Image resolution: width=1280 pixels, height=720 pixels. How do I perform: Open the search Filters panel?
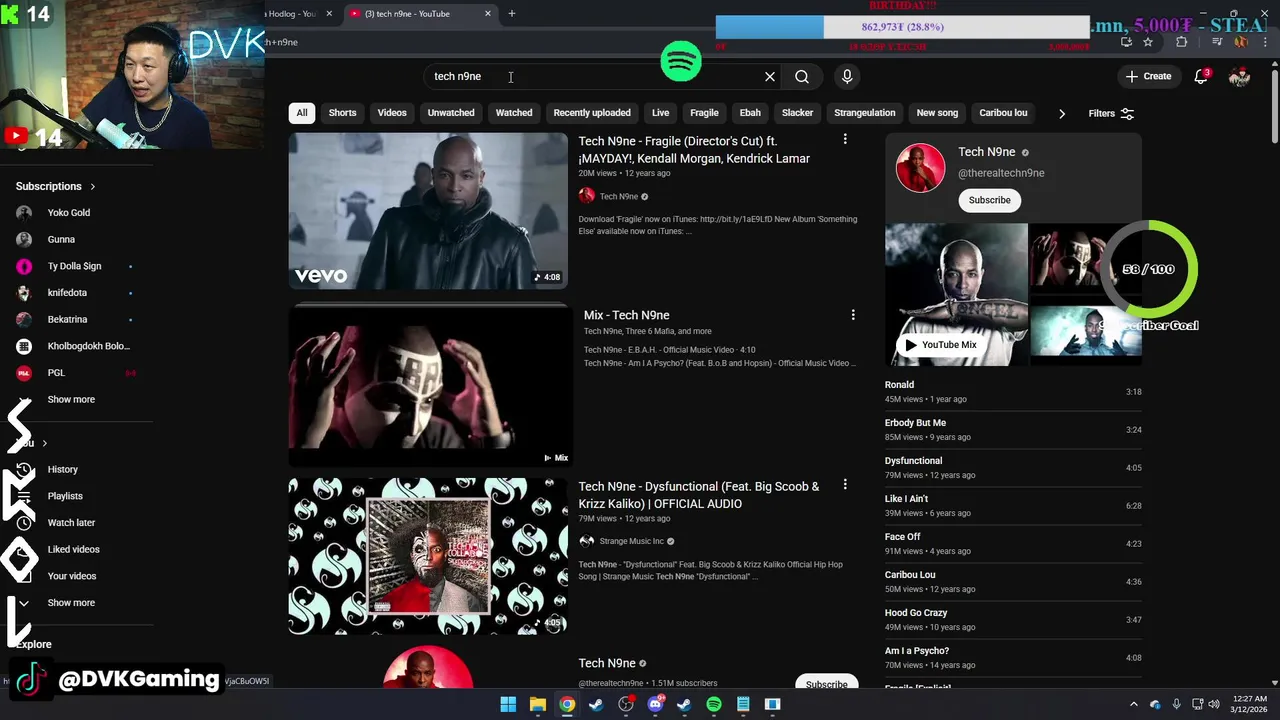coord(1111,113)
